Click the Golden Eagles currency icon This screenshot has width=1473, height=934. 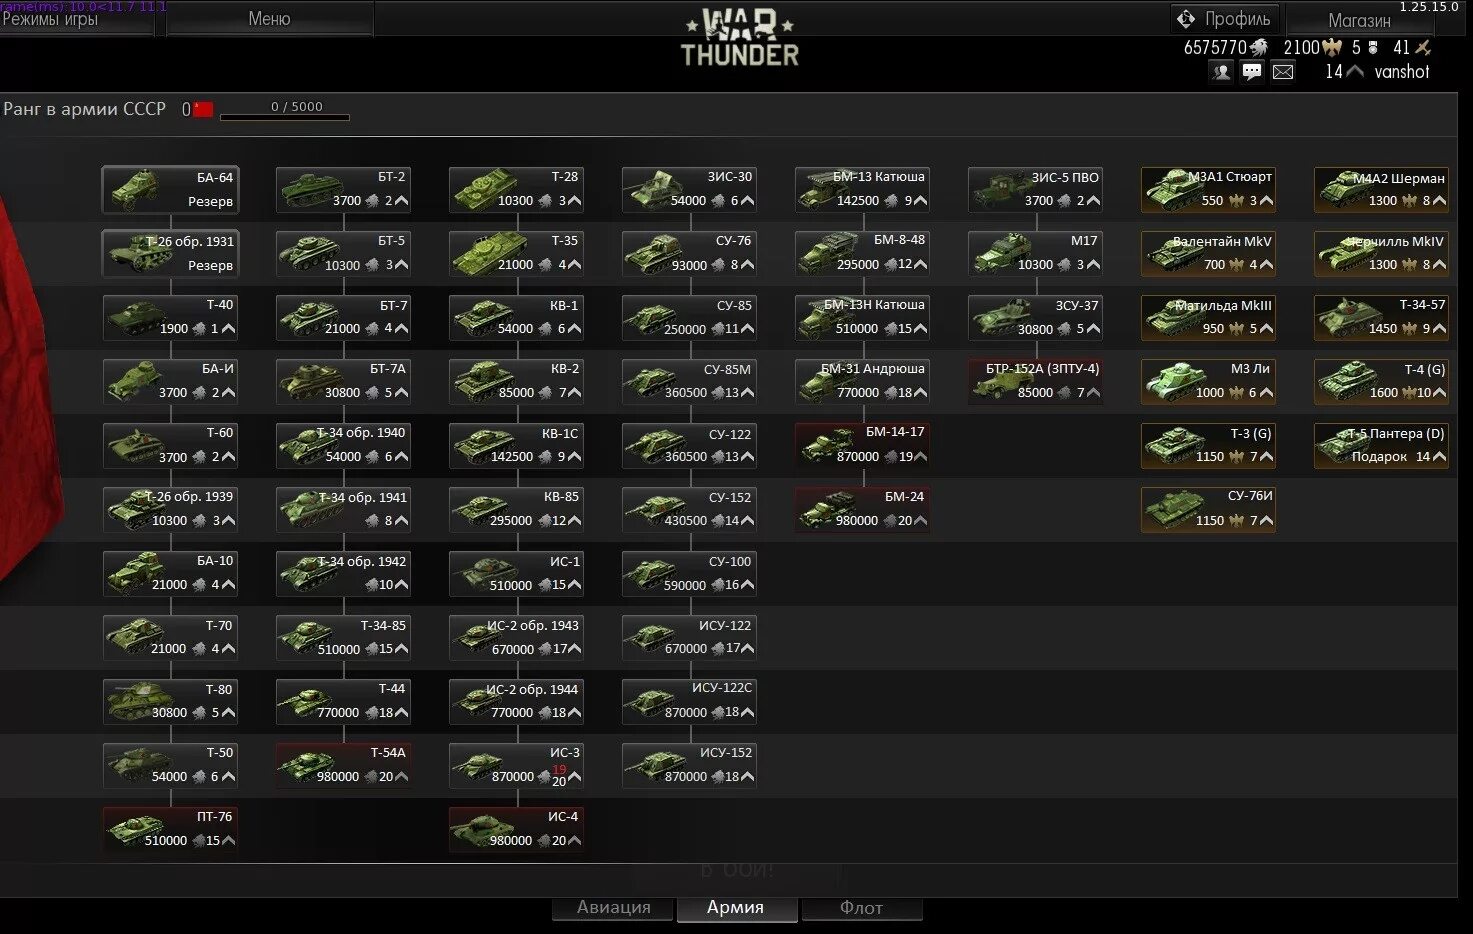click(1332, 47)
